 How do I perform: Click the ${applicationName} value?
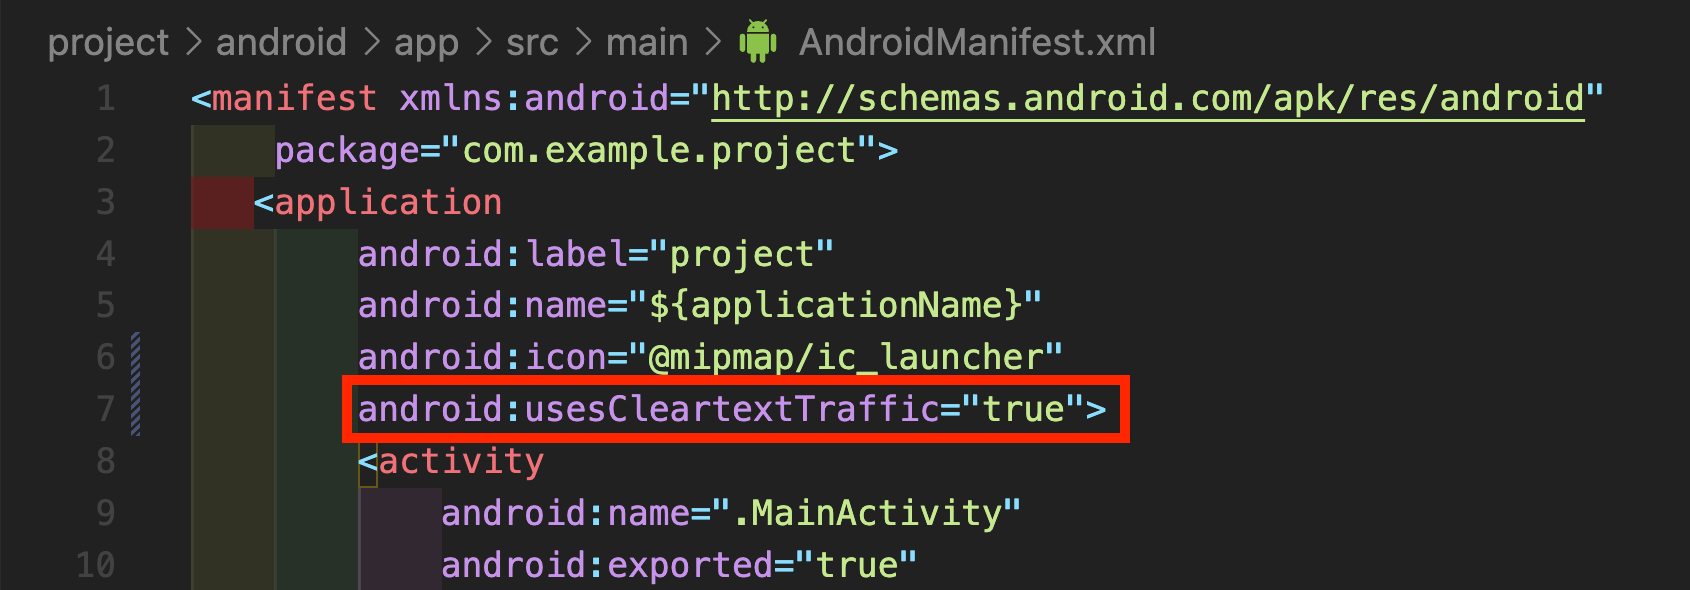(x=835, y=305)
